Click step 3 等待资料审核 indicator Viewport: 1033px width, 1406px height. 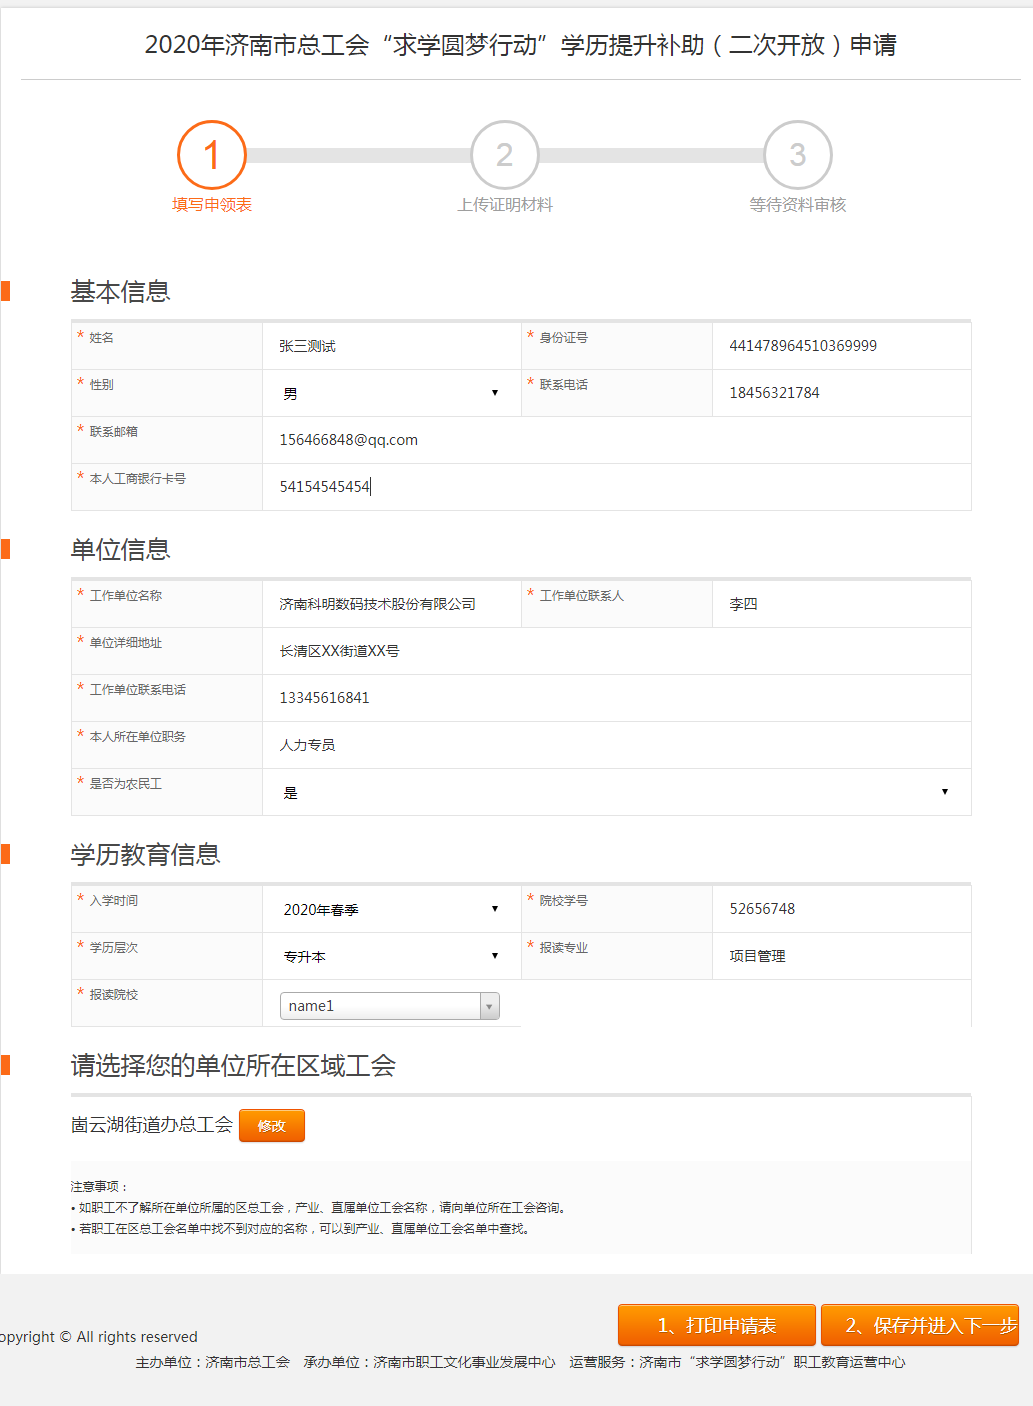[796, 155]
